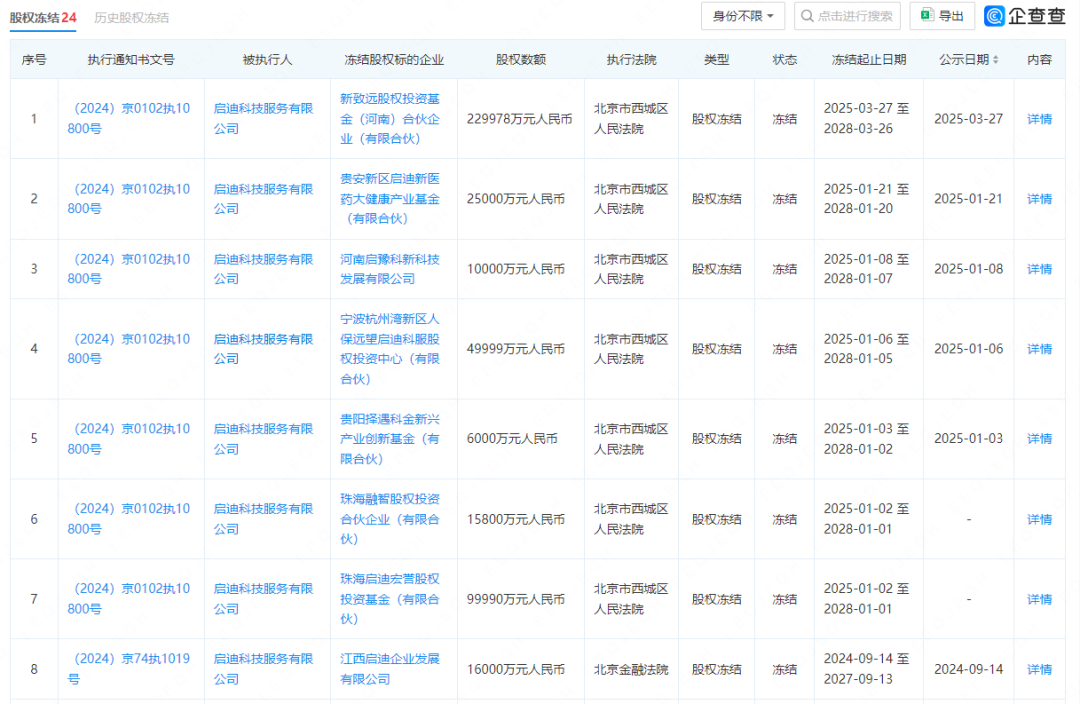Screen dimensions: 1080x704
Task: Open 详情 for row 3 河南启豫科新科技
Action: 1039,269
